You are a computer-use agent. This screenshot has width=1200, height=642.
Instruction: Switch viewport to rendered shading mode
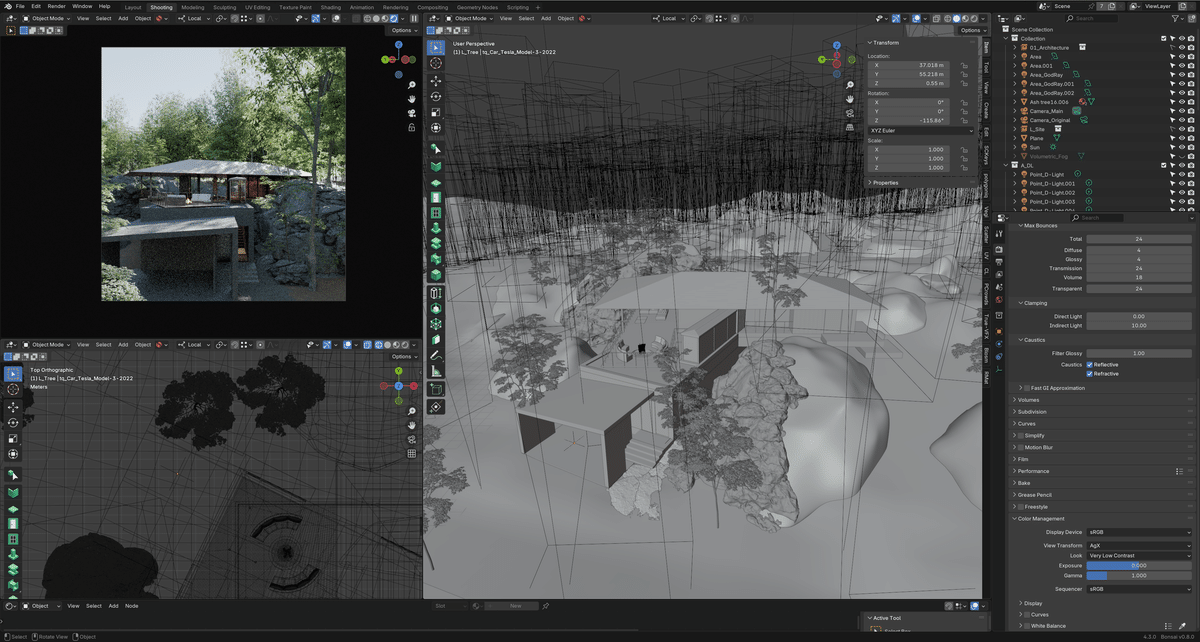click(973, 17)
